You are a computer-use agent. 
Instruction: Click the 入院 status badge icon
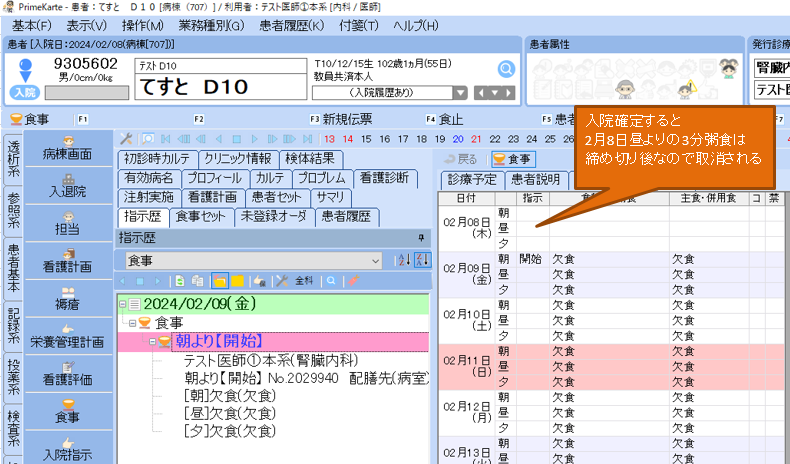click(x=25, y=92)
